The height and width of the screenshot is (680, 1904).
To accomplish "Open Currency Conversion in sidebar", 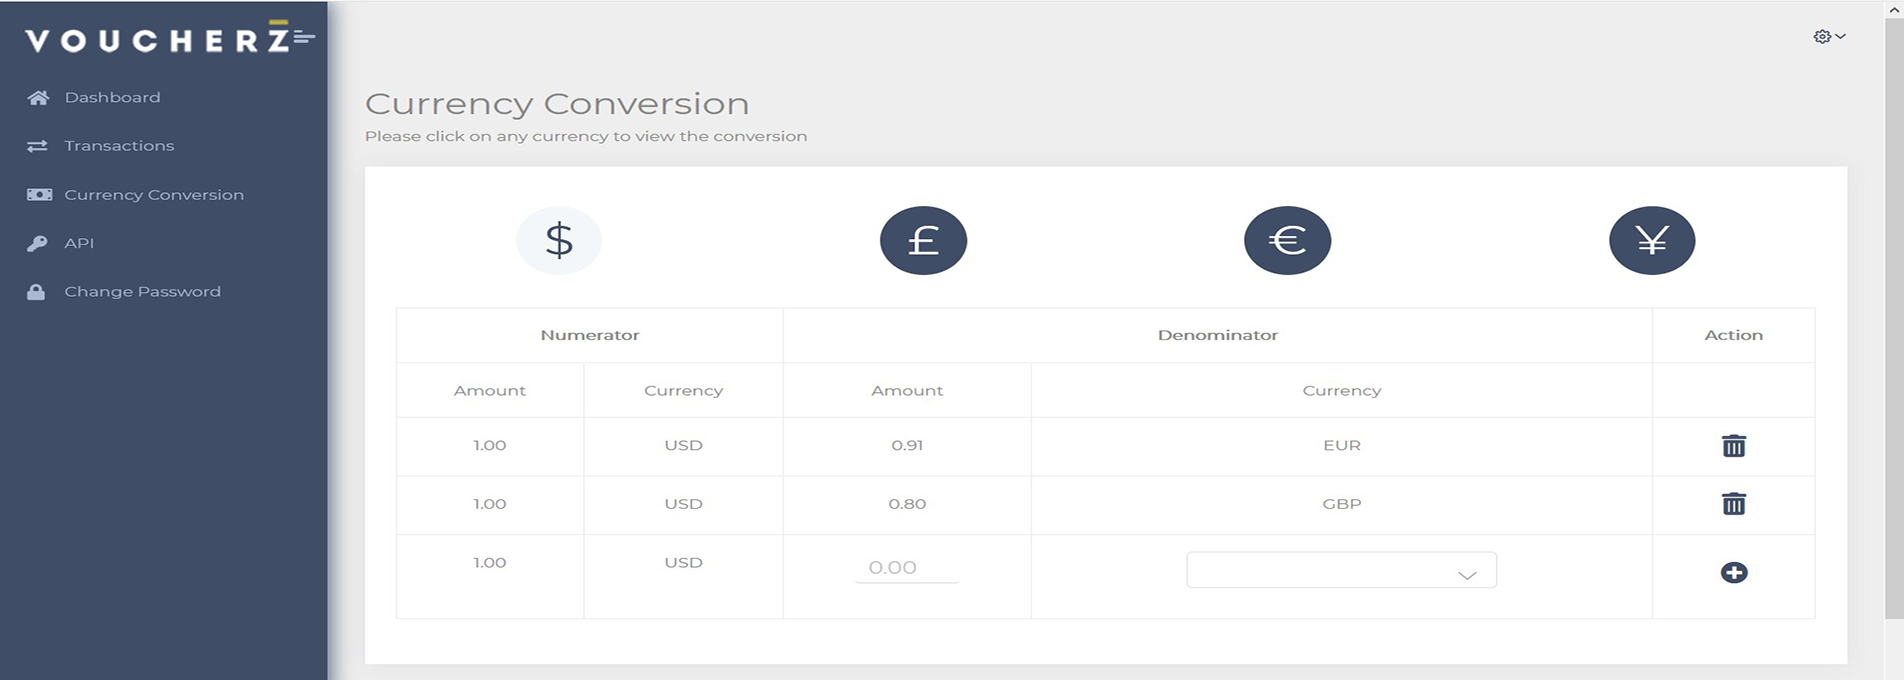I will [x=153, y=195].
